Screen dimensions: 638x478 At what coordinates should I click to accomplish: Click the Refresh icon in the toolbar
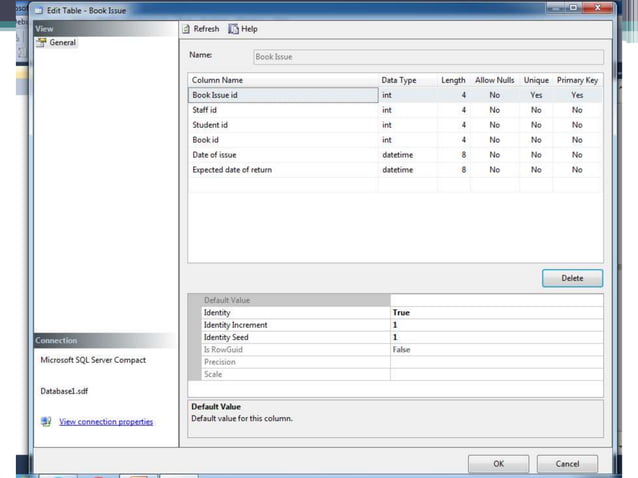[186, 29]
